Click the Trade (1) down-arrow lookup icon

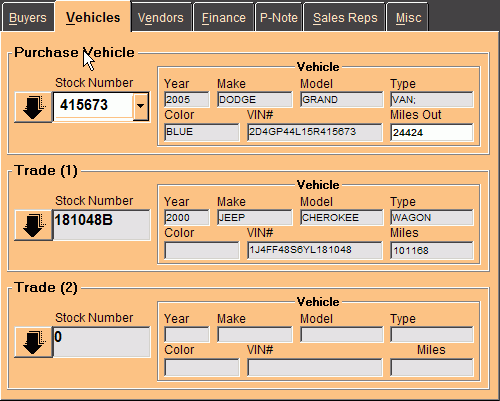pos(33,225)
